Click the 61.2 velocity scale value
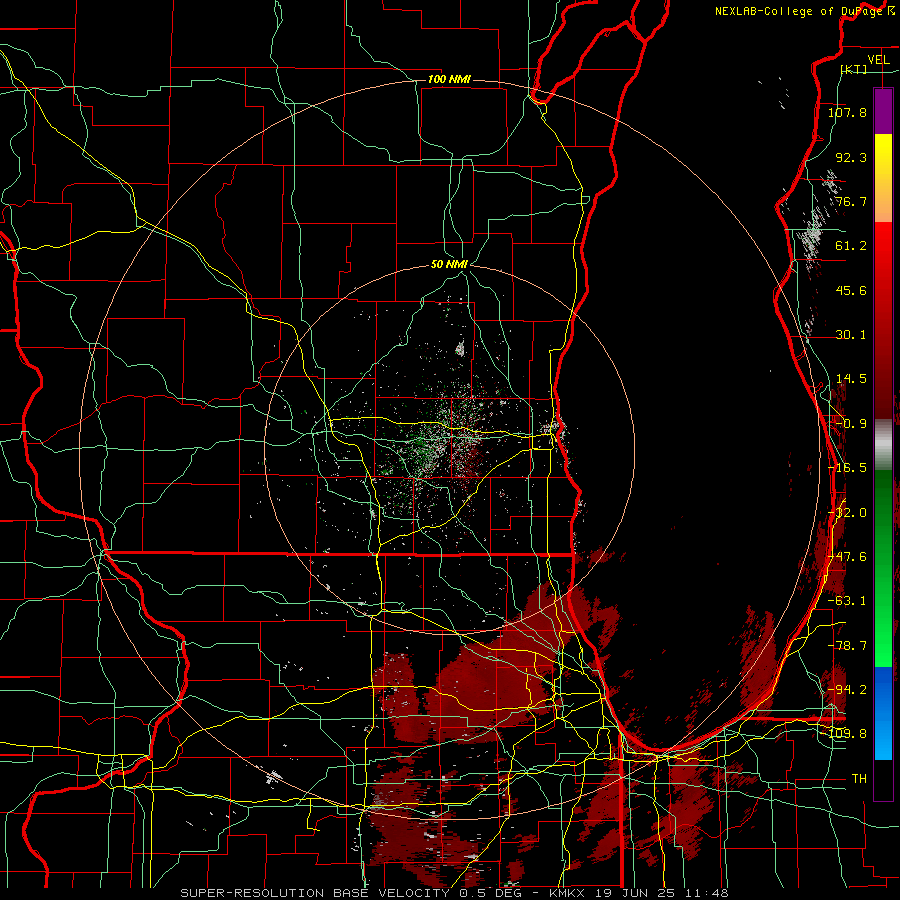This screenshot has width=900, height=900. [x=851, y=246]
